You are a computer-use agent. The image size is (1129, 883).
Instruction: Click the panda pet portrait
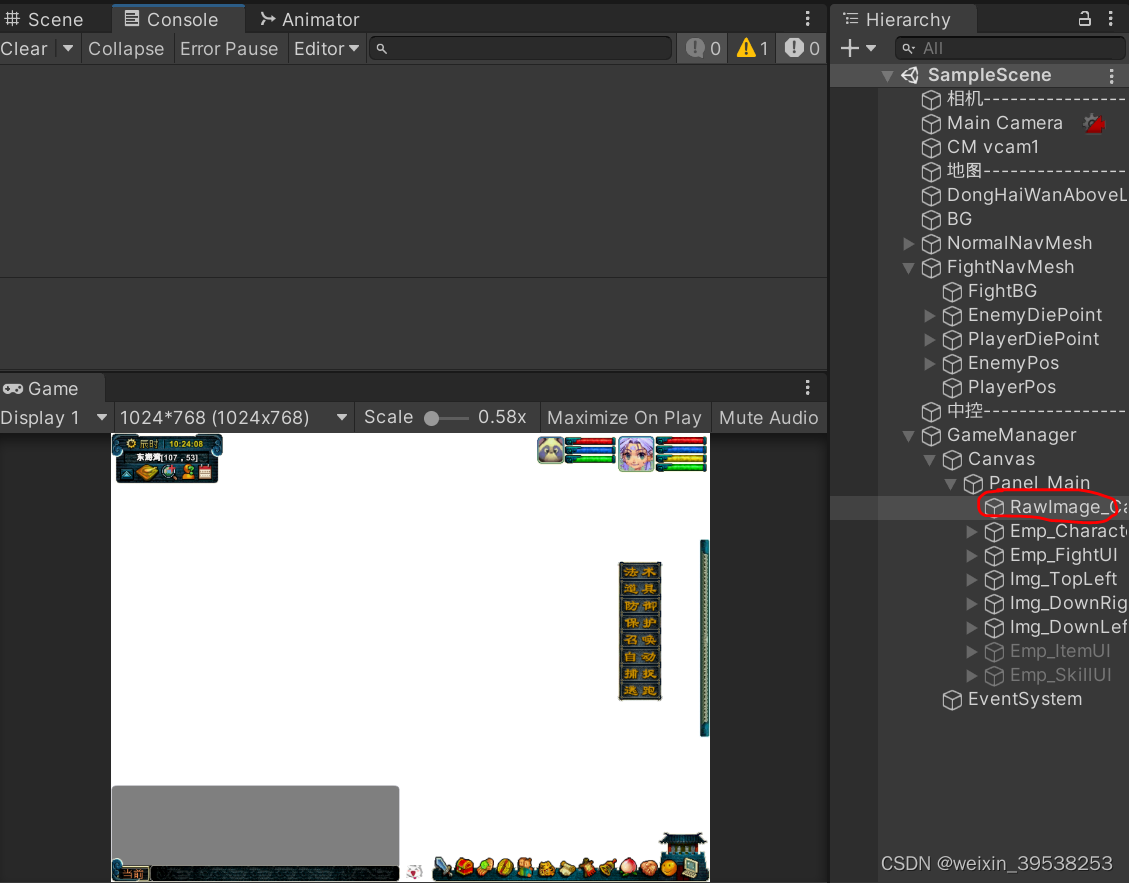pyautogui.click(x=550, y=450)
